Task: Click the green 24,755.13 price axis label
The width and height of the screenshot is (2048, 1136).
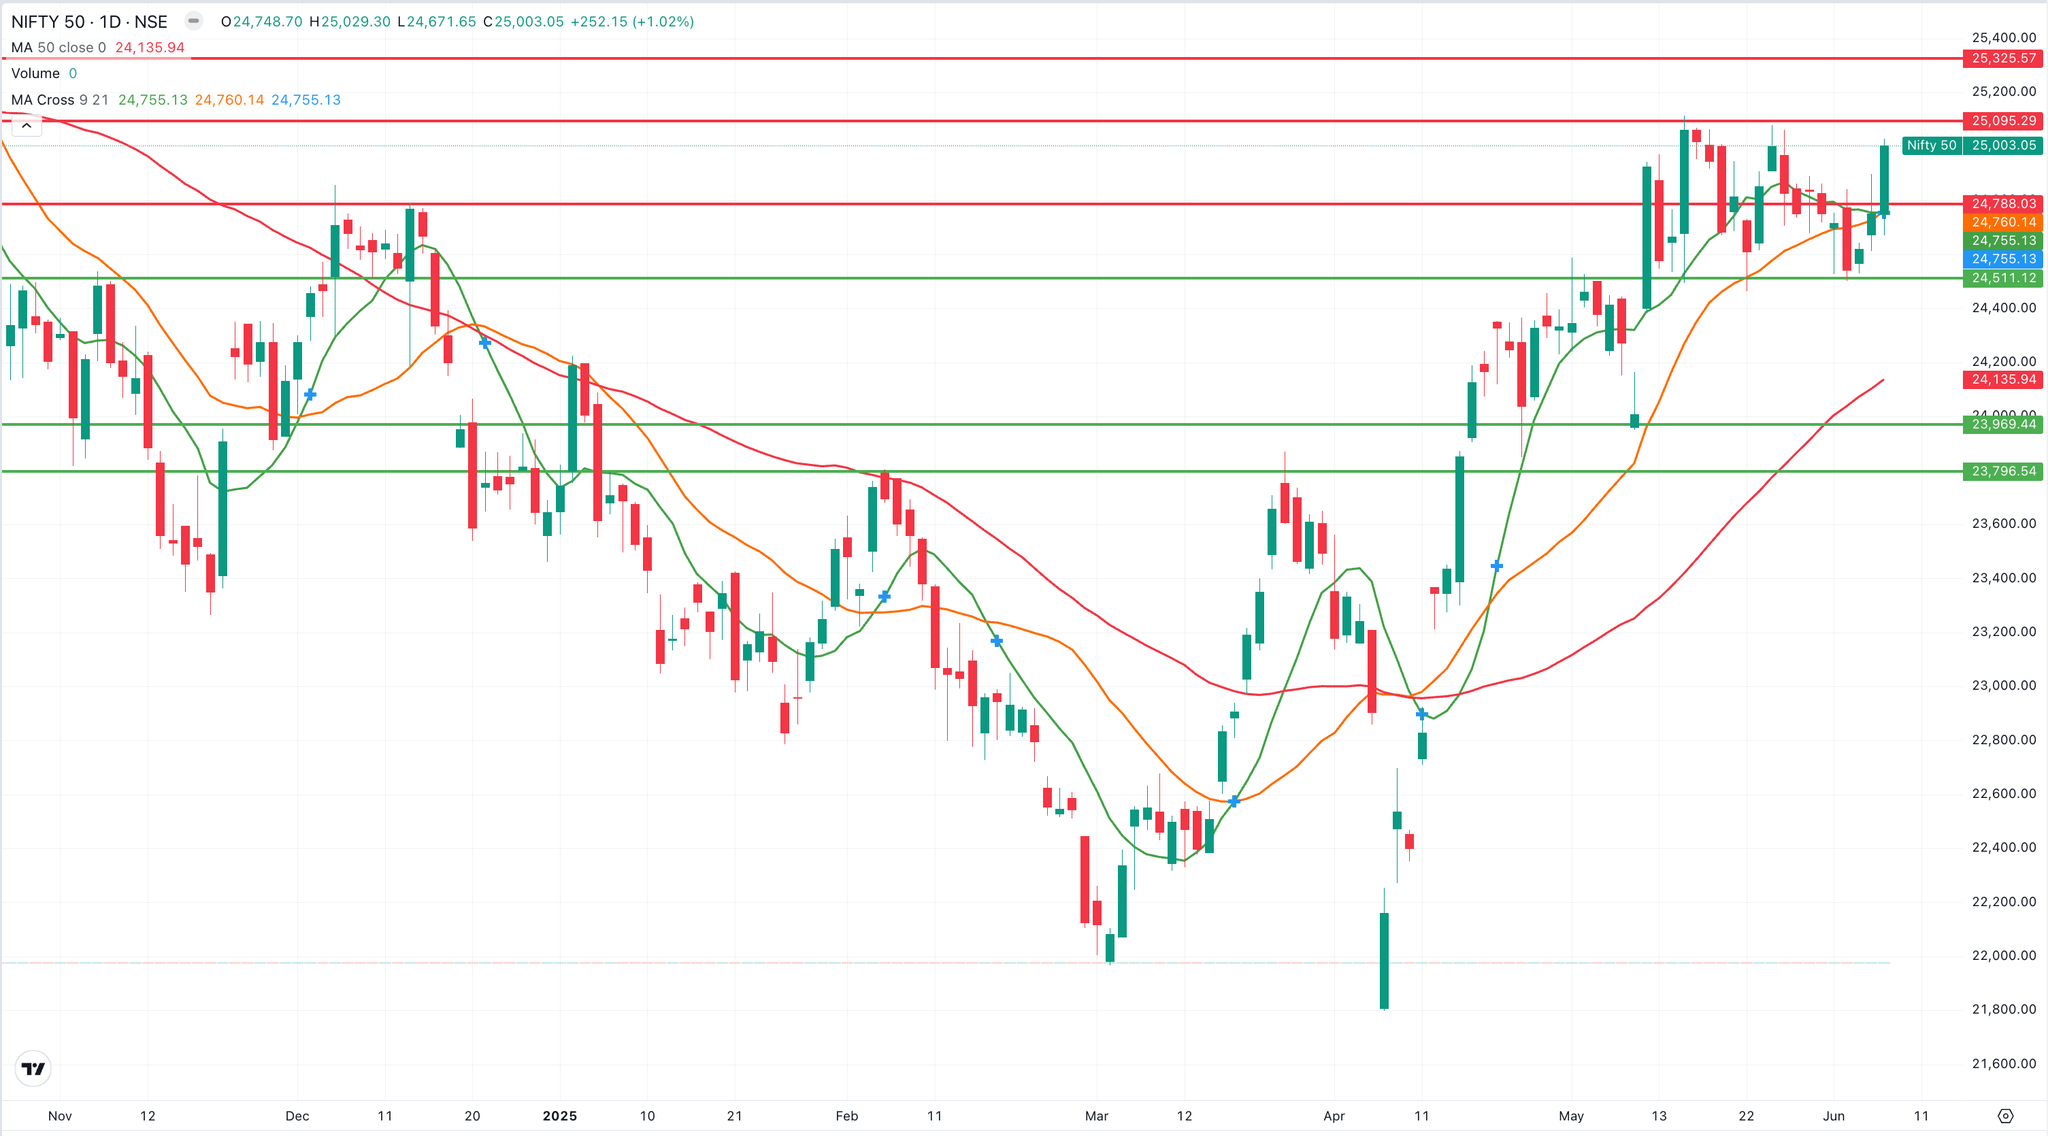Action: [2003, 240]
